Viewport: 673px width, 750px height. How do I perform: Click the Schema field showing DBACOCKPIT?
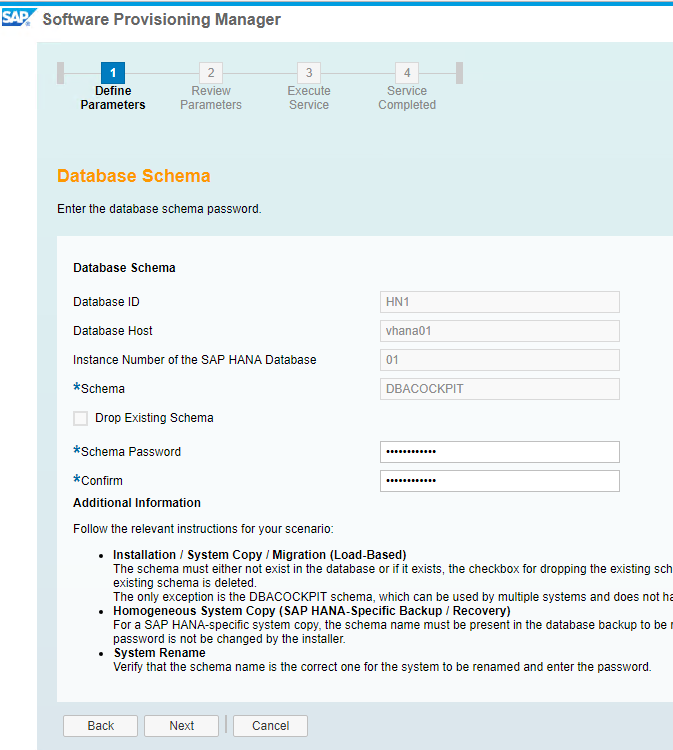[500, 389]
